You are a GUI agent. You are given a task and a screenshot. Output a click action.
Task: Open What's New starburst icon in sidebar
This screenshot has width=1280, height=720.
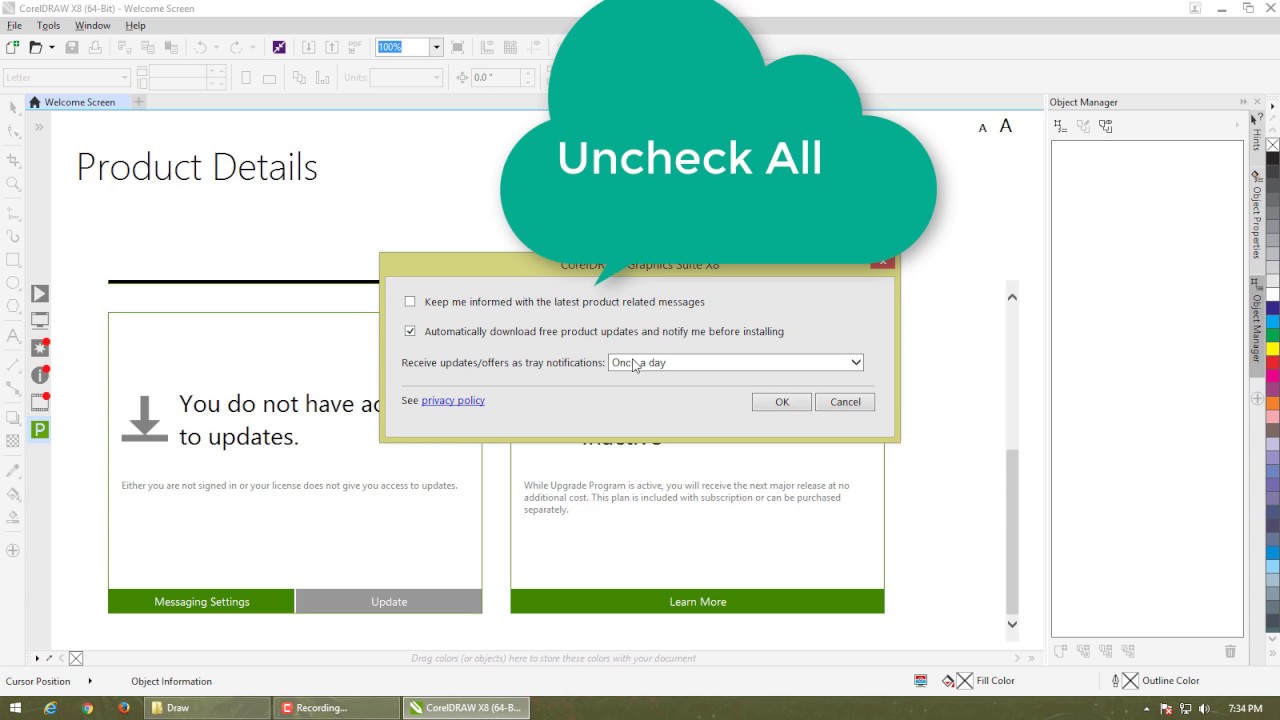[x=40, y=348]
